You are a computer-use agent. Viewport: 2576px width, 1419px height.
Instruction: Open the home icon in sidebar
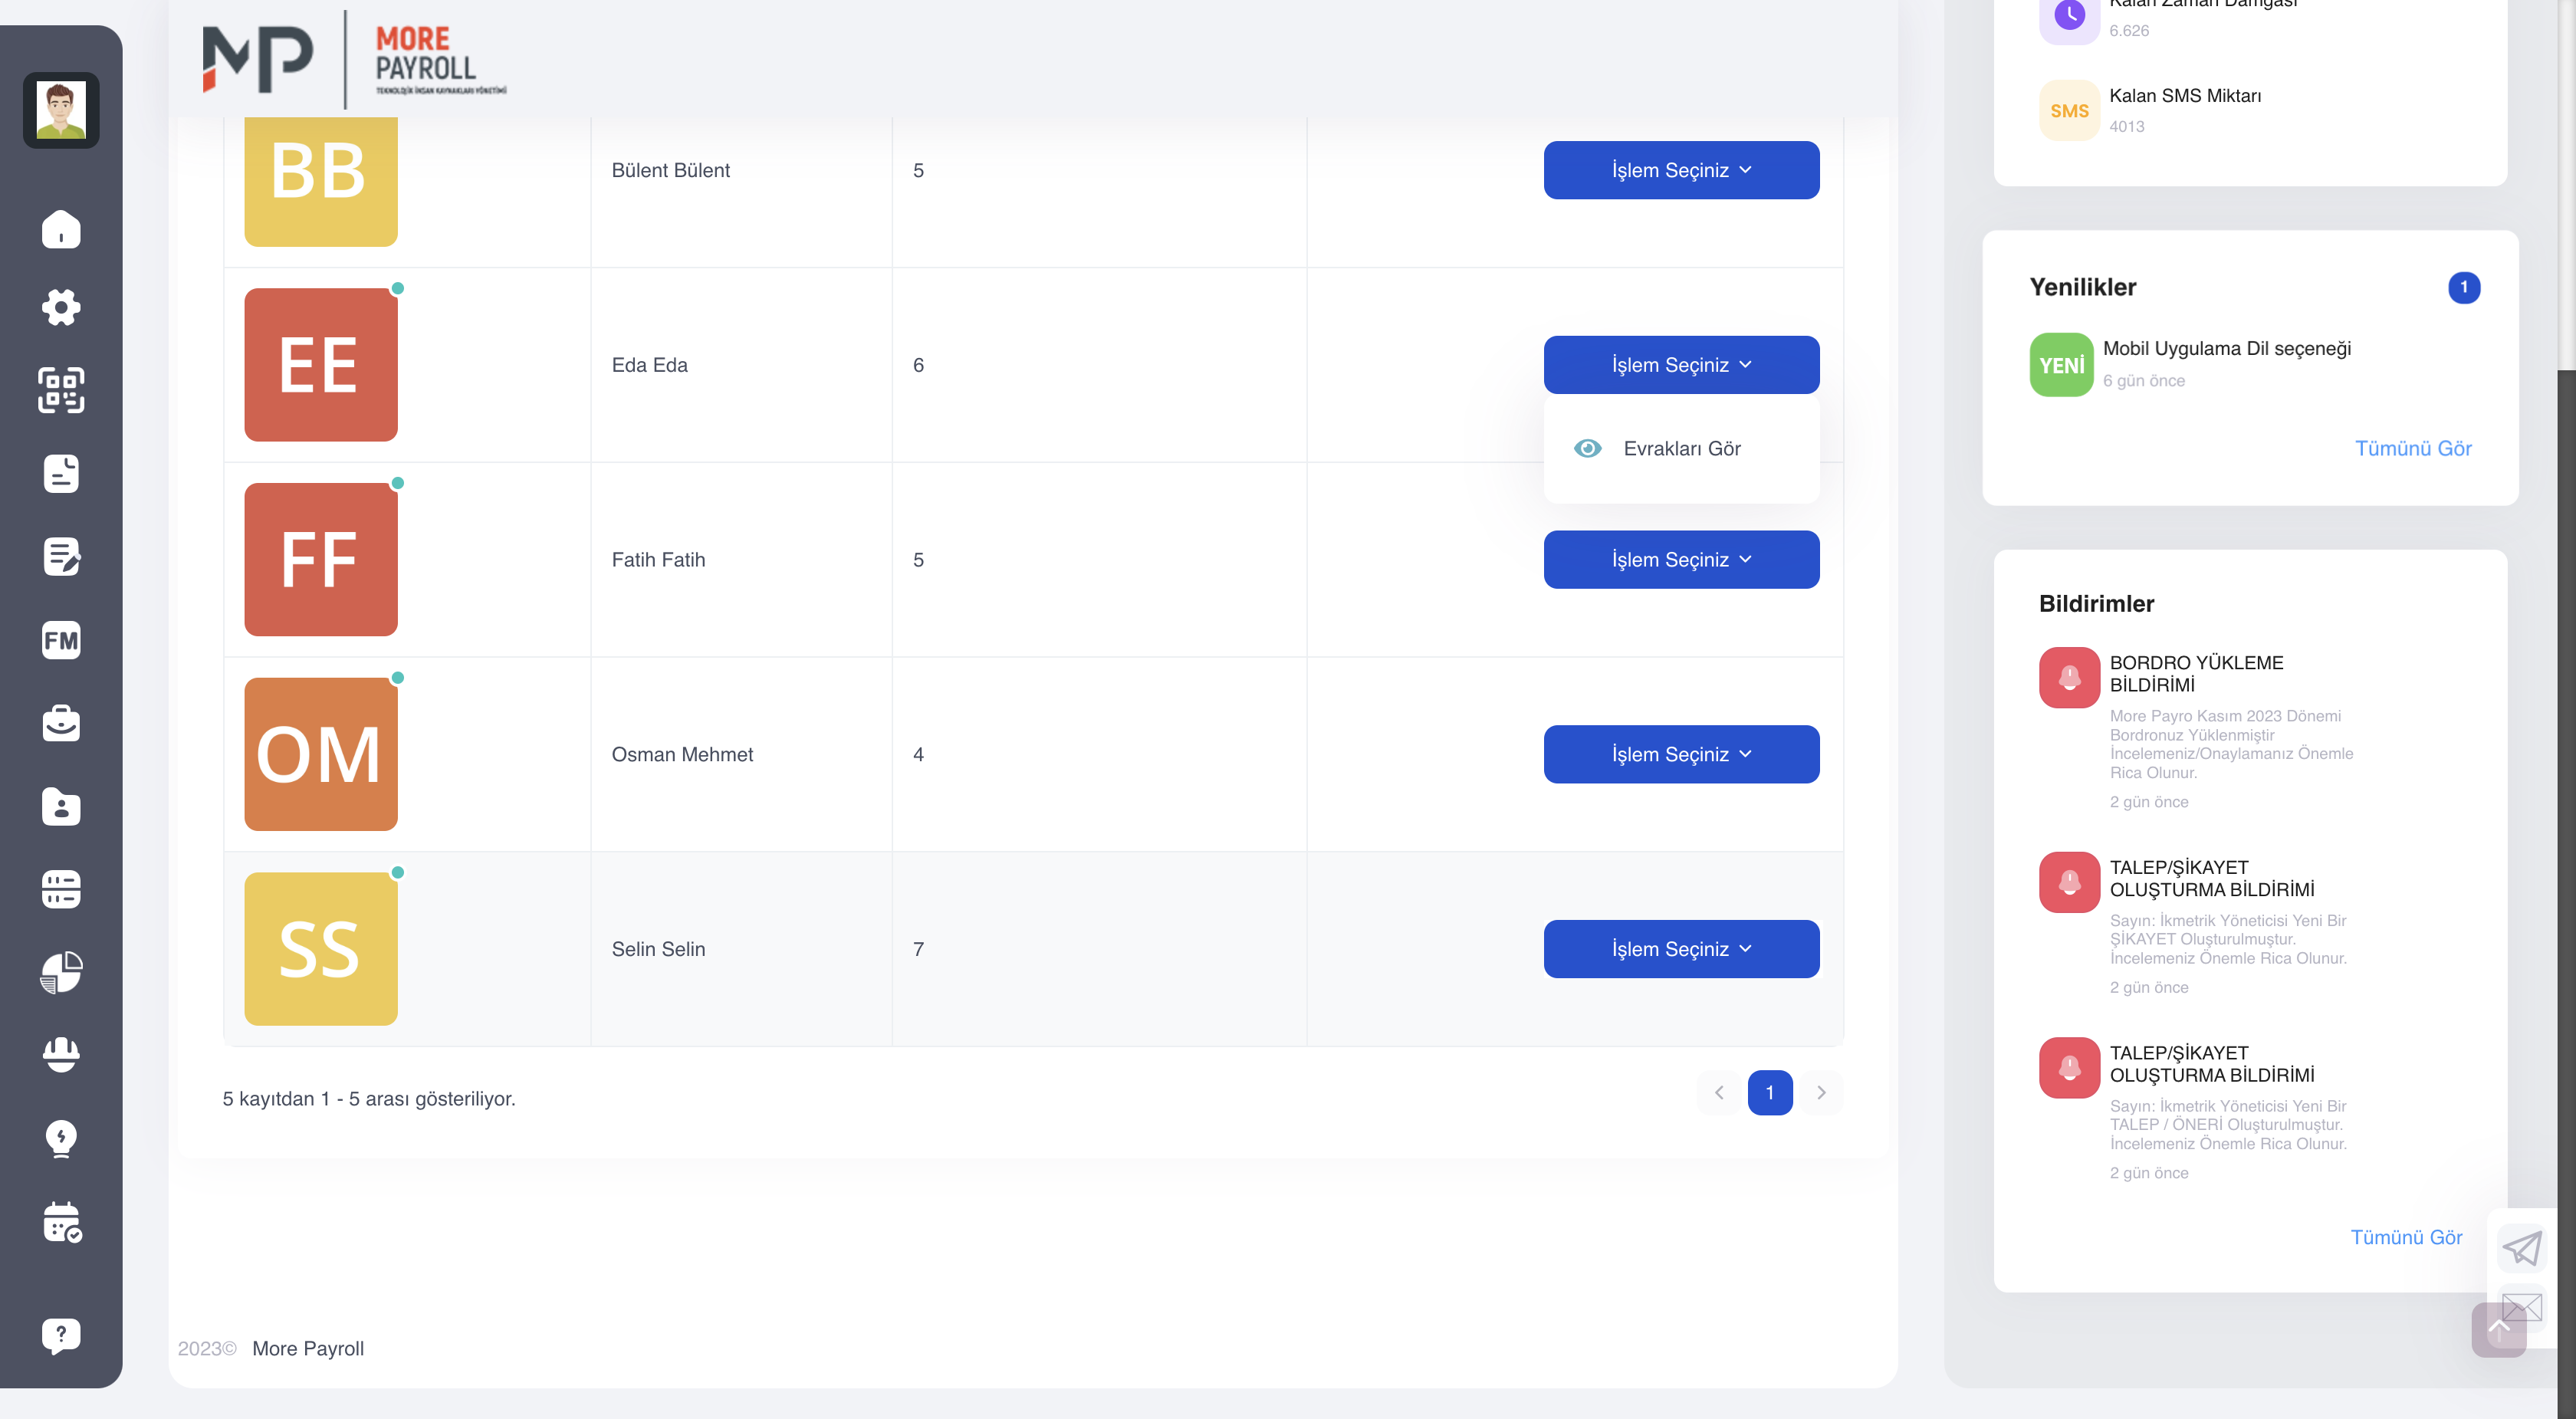[x=61, y=229]
